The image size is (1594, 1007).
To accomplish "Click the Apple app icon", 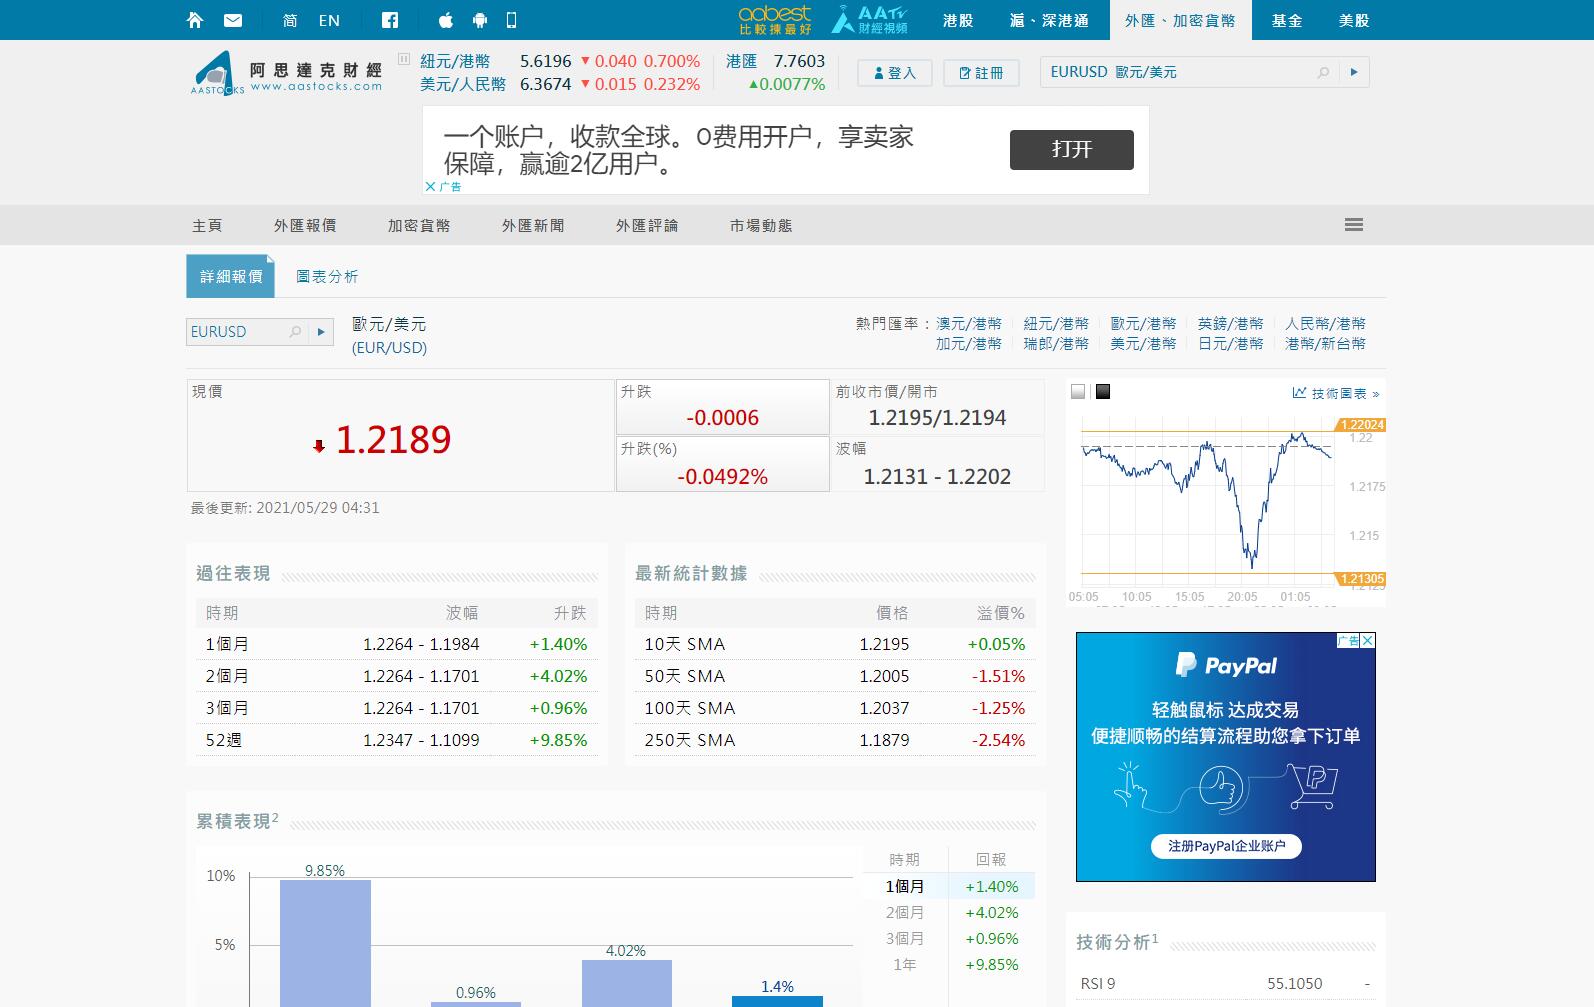I will pos(446,20).
